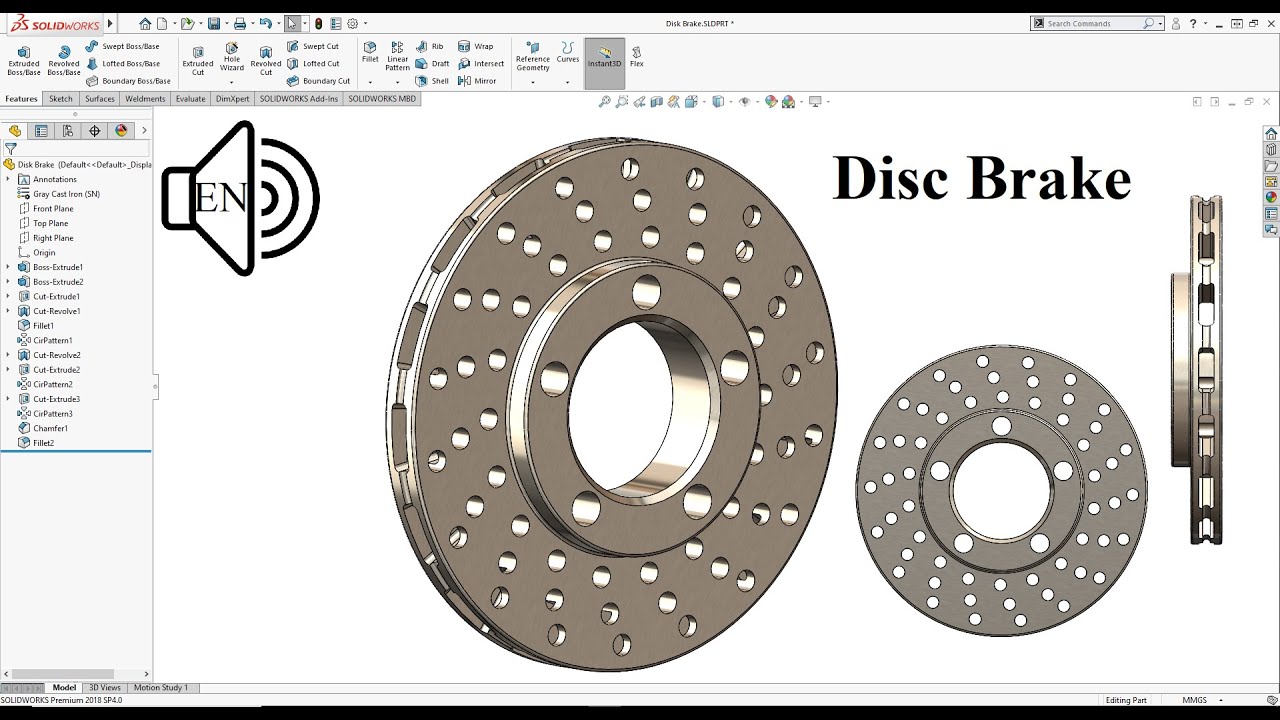Click the Home icon in quick toolbar
The image size is (1280, 720).
point(145,23)
